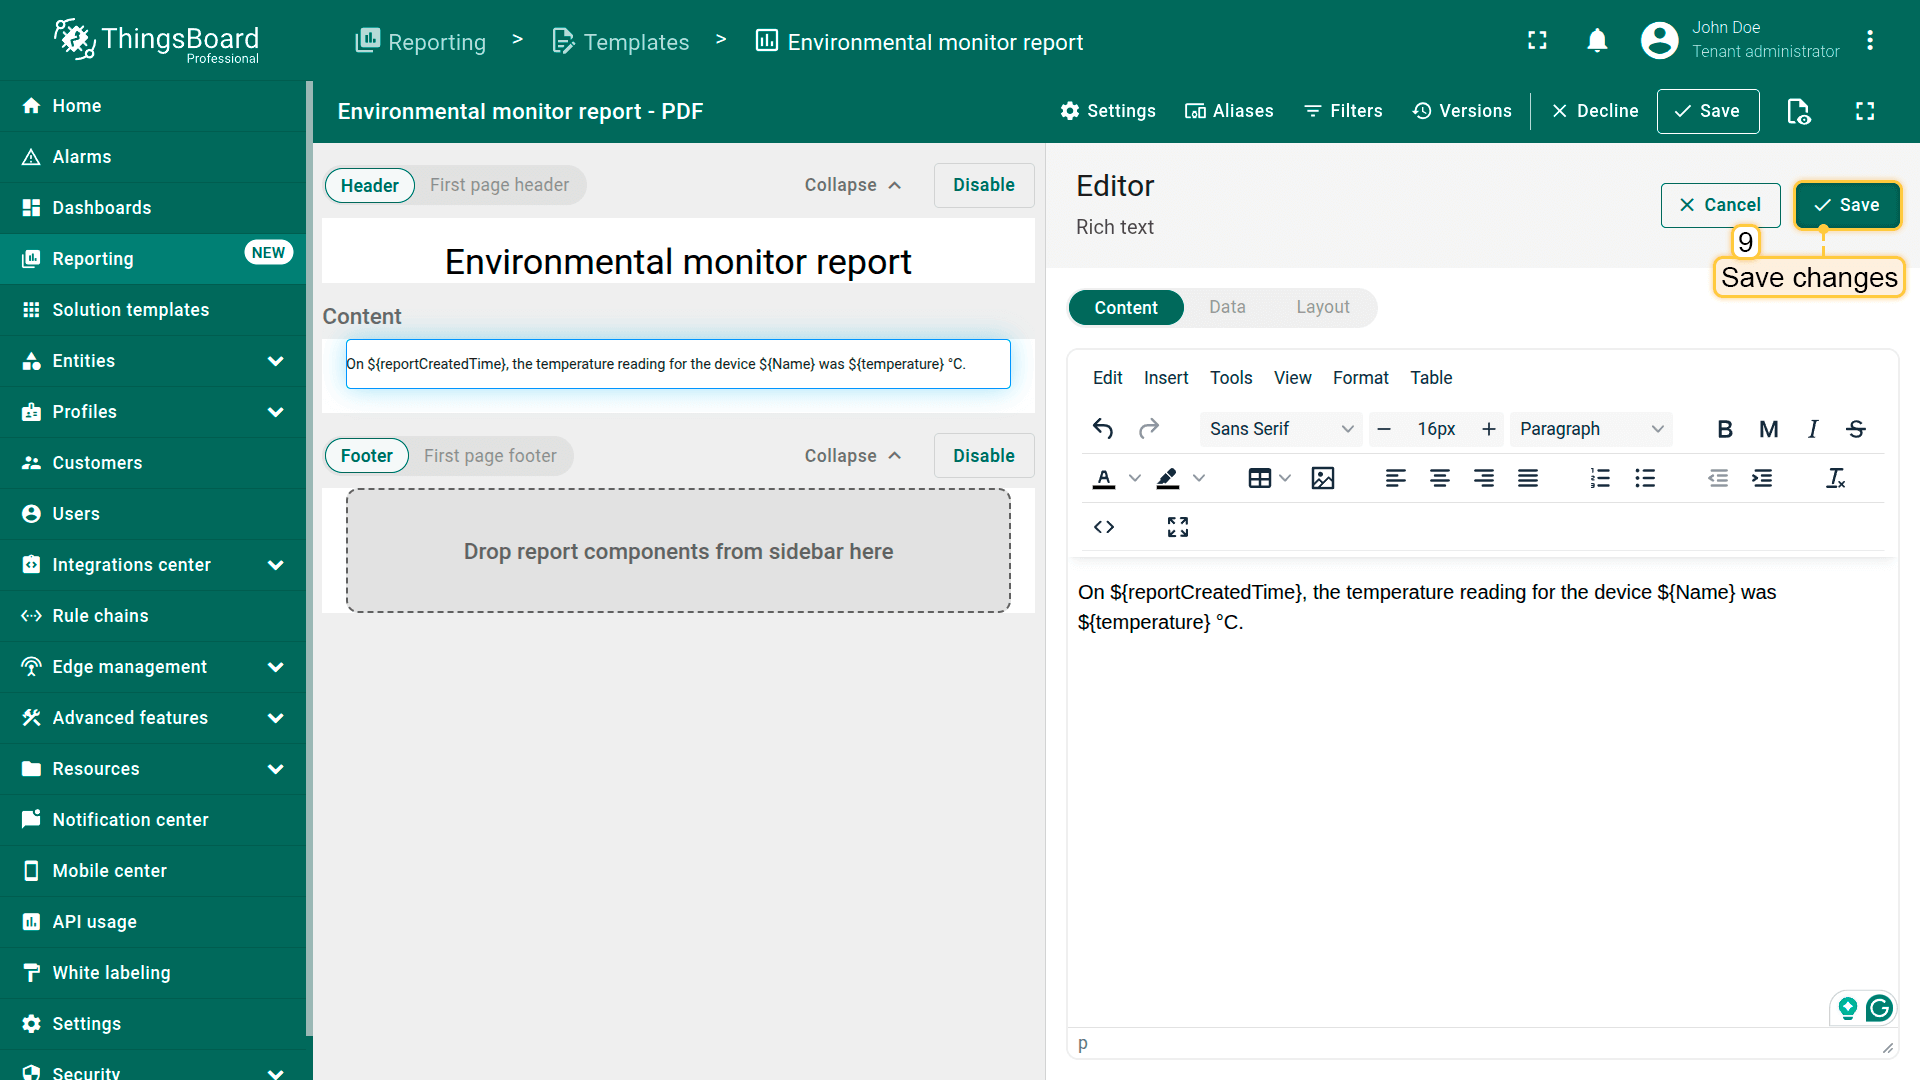Select the Header toggle option

pos(370,185)
